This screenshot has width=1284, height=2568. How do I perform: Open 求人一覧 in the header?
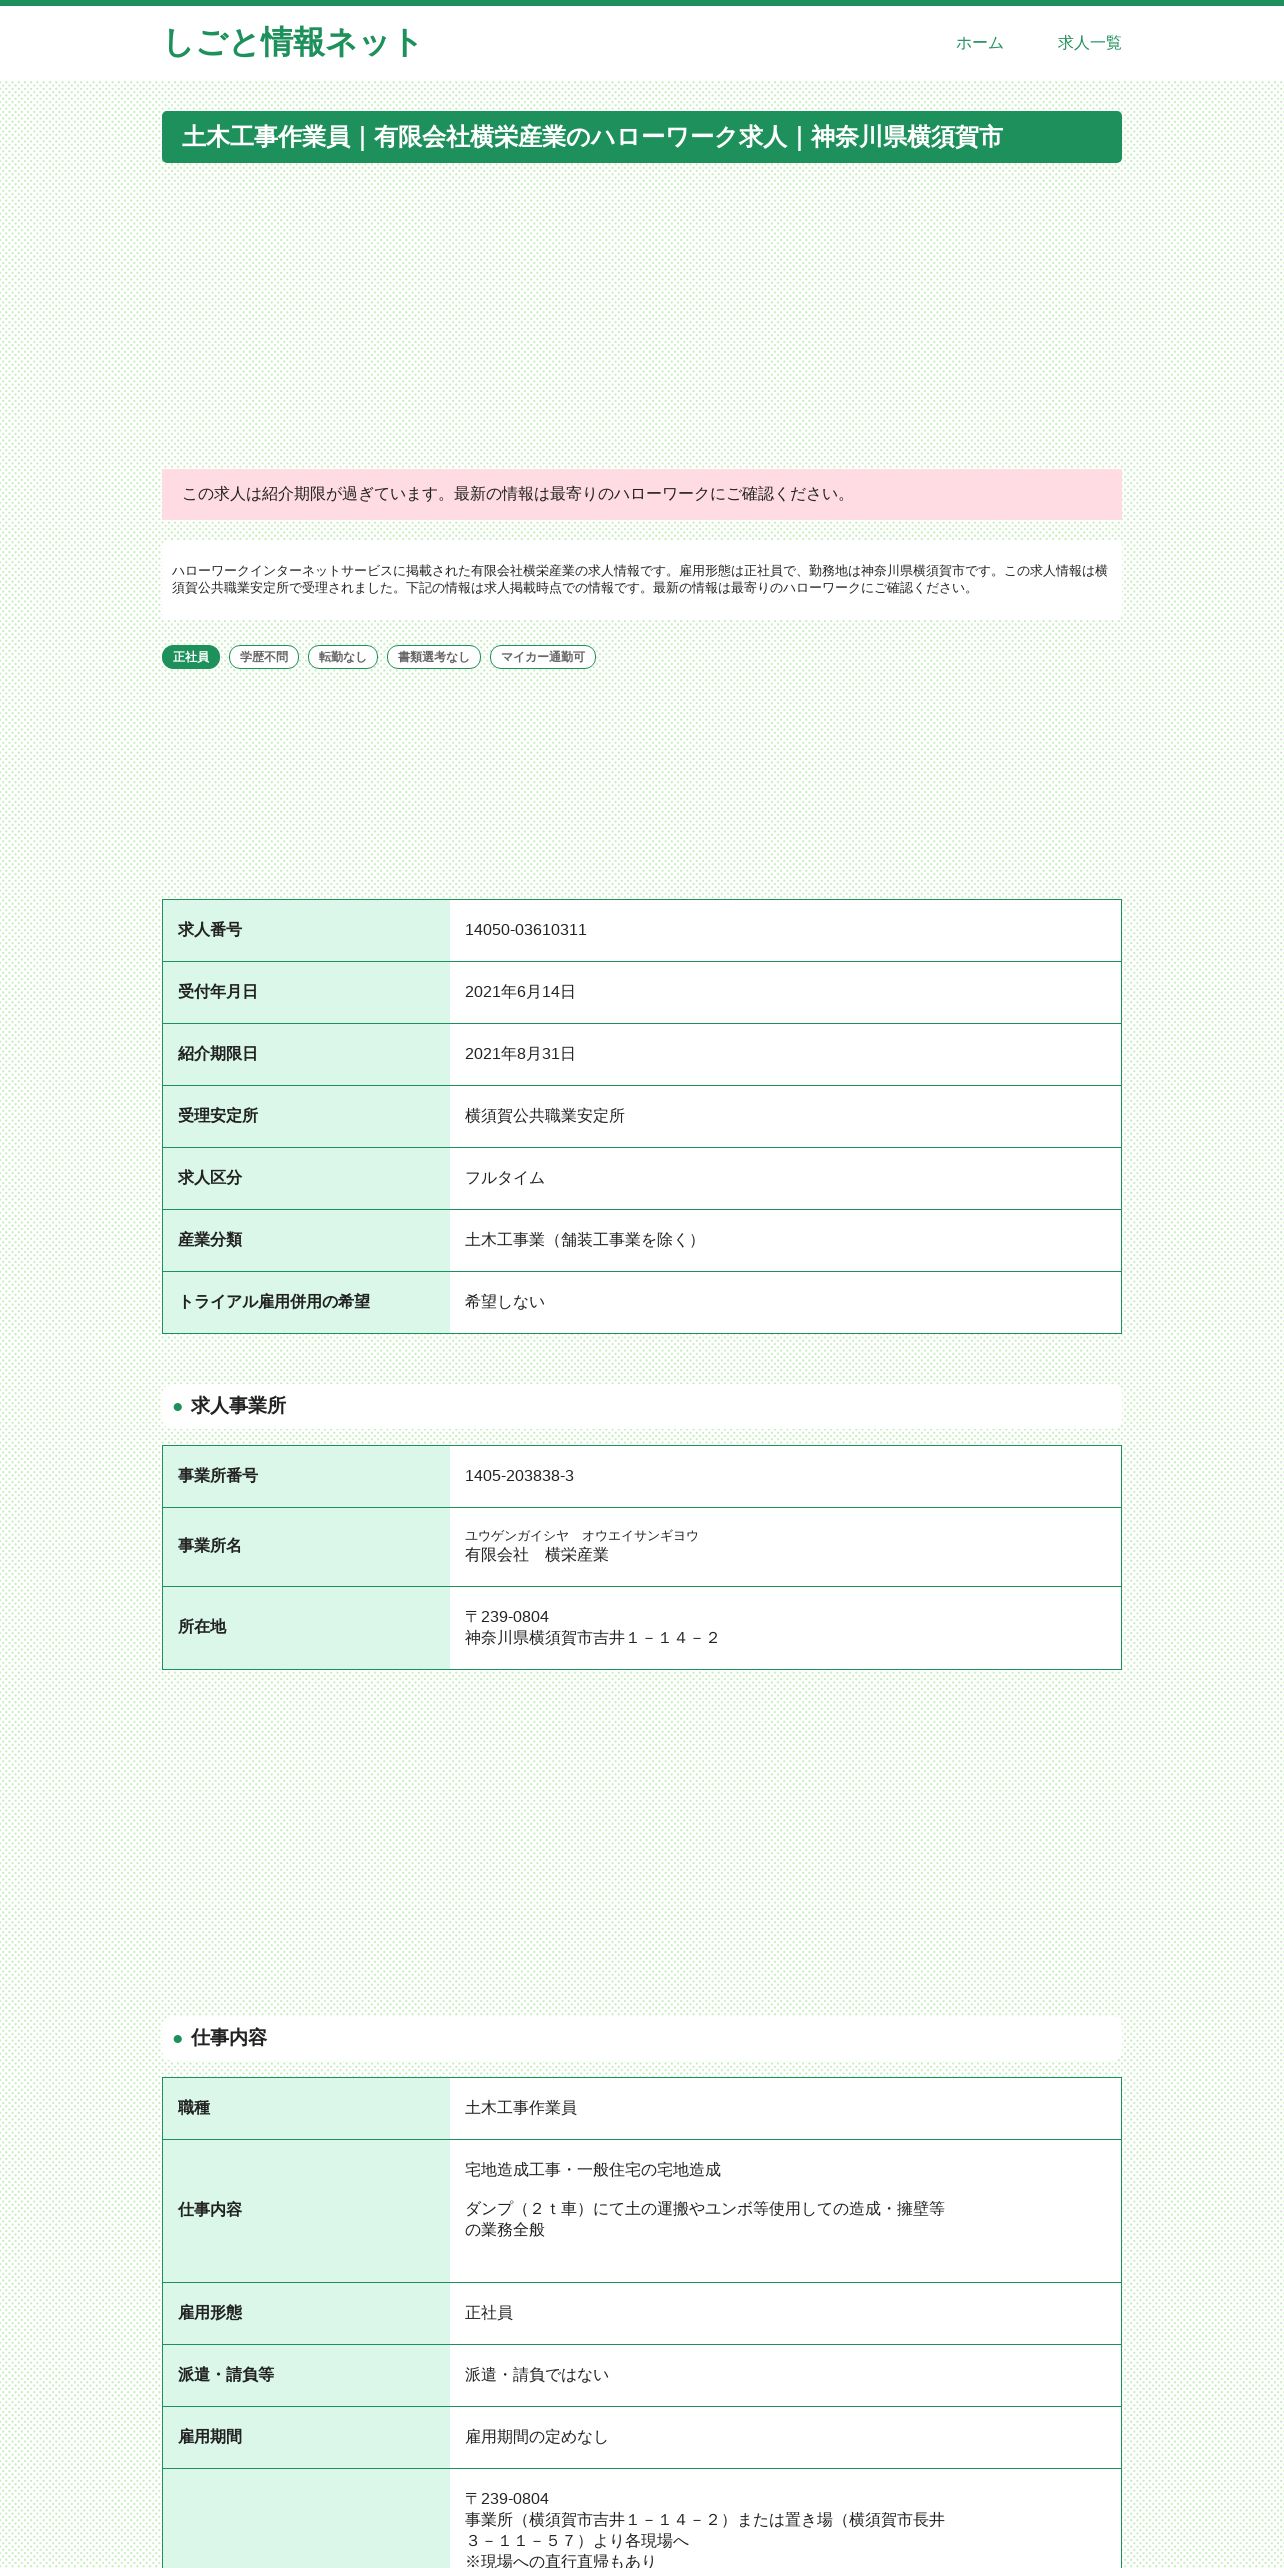[1089, 43]
